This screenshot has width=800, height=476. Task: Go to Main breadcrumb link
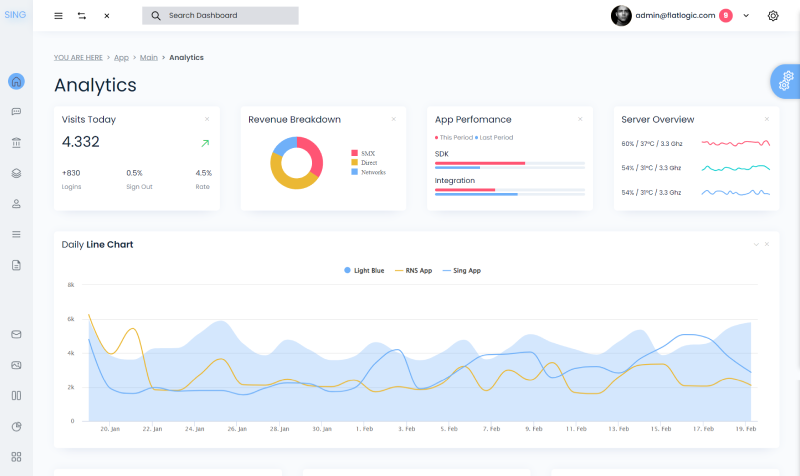pyautogui.click(x=148, y=58)
